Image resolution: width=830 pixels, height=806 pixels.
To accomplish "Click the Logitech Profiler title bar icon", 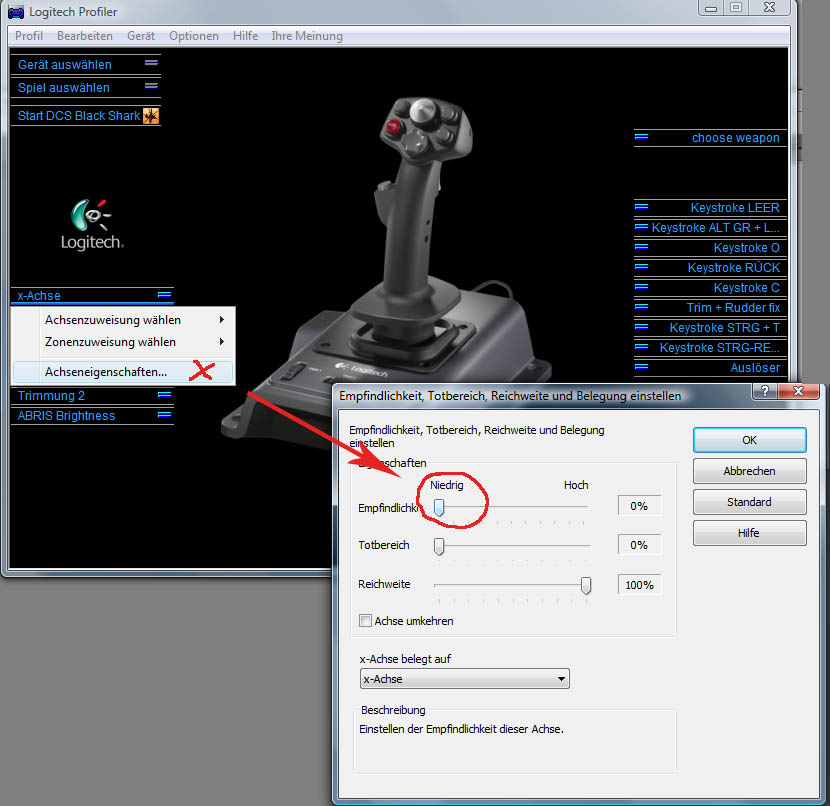I will (x=15, y=12).
